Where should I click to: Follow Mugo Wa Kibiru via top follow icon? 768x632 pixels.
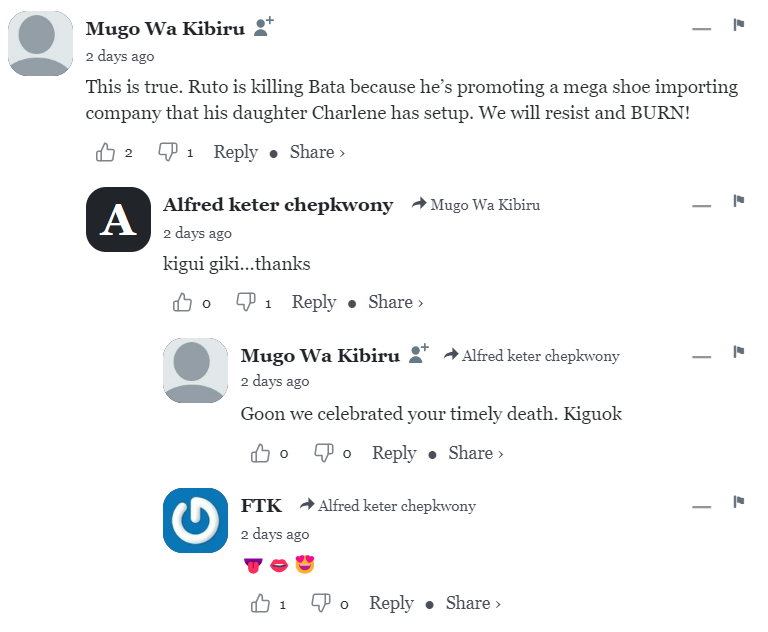(263, 28)
